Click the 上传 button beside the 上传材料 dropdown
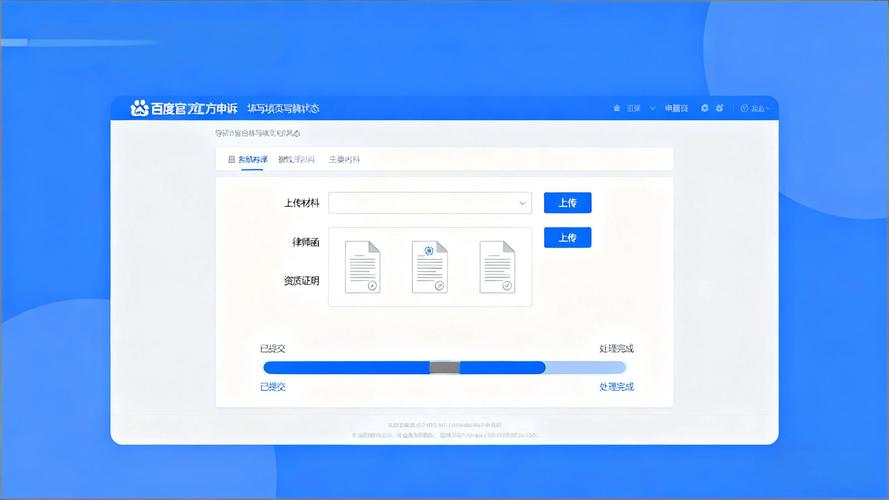 tap(568, 202)
